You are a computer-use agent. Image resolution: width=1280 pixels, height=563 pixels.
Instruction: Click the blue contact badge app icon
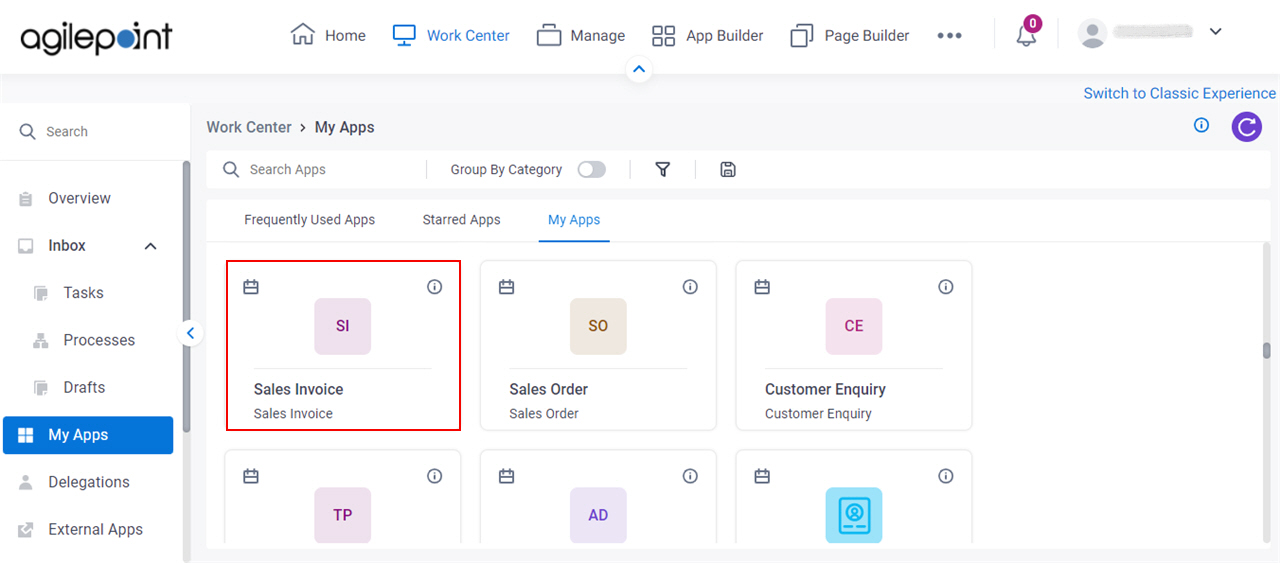click(854, 515)
